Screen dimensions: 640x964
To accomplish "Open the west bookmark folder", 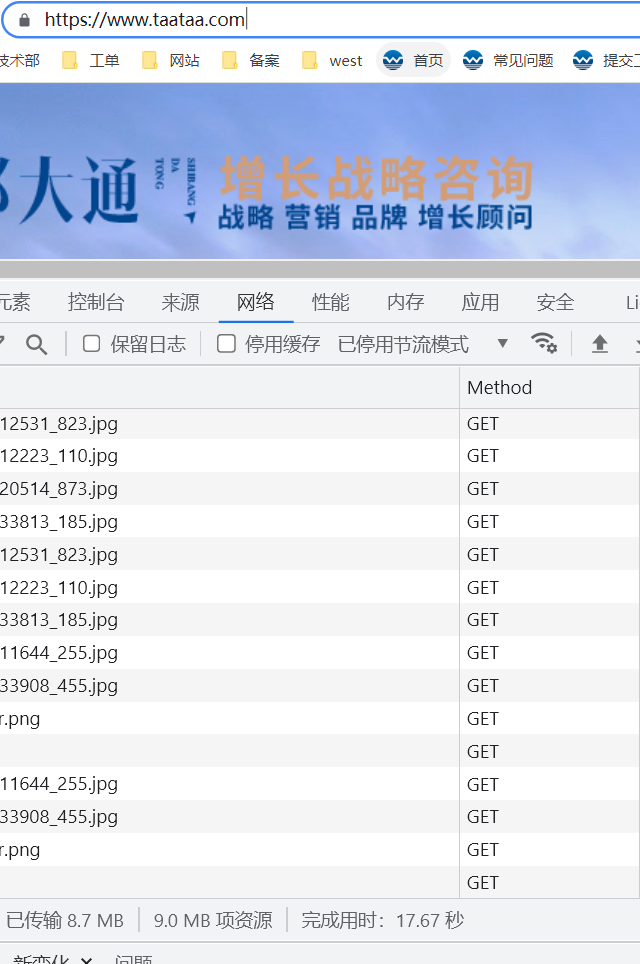I will 333,60.
